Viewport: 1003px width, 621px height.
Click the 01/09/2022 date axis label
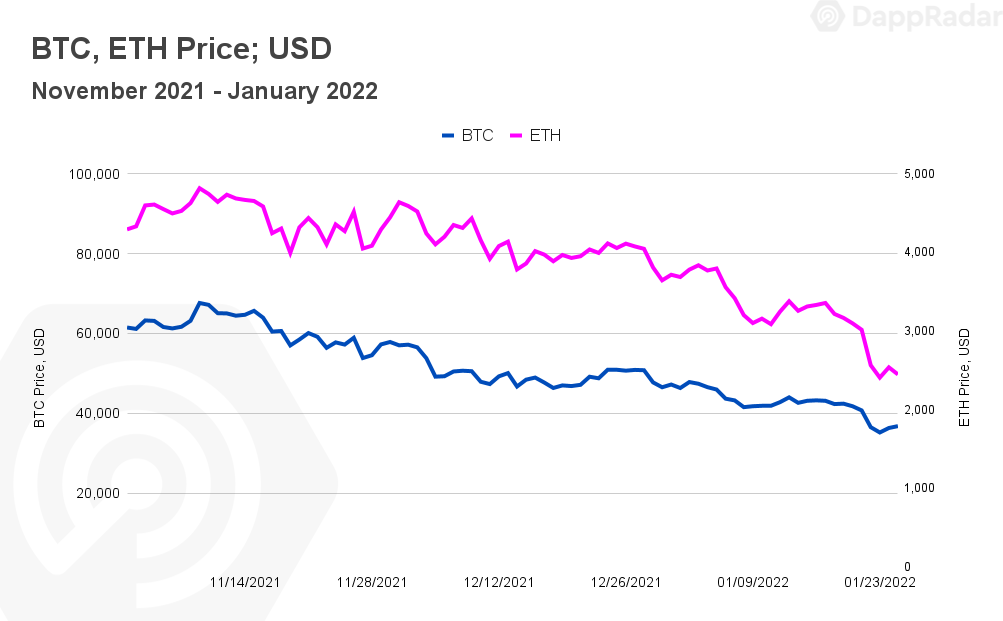pyautogui.click(x=753, y=583)
